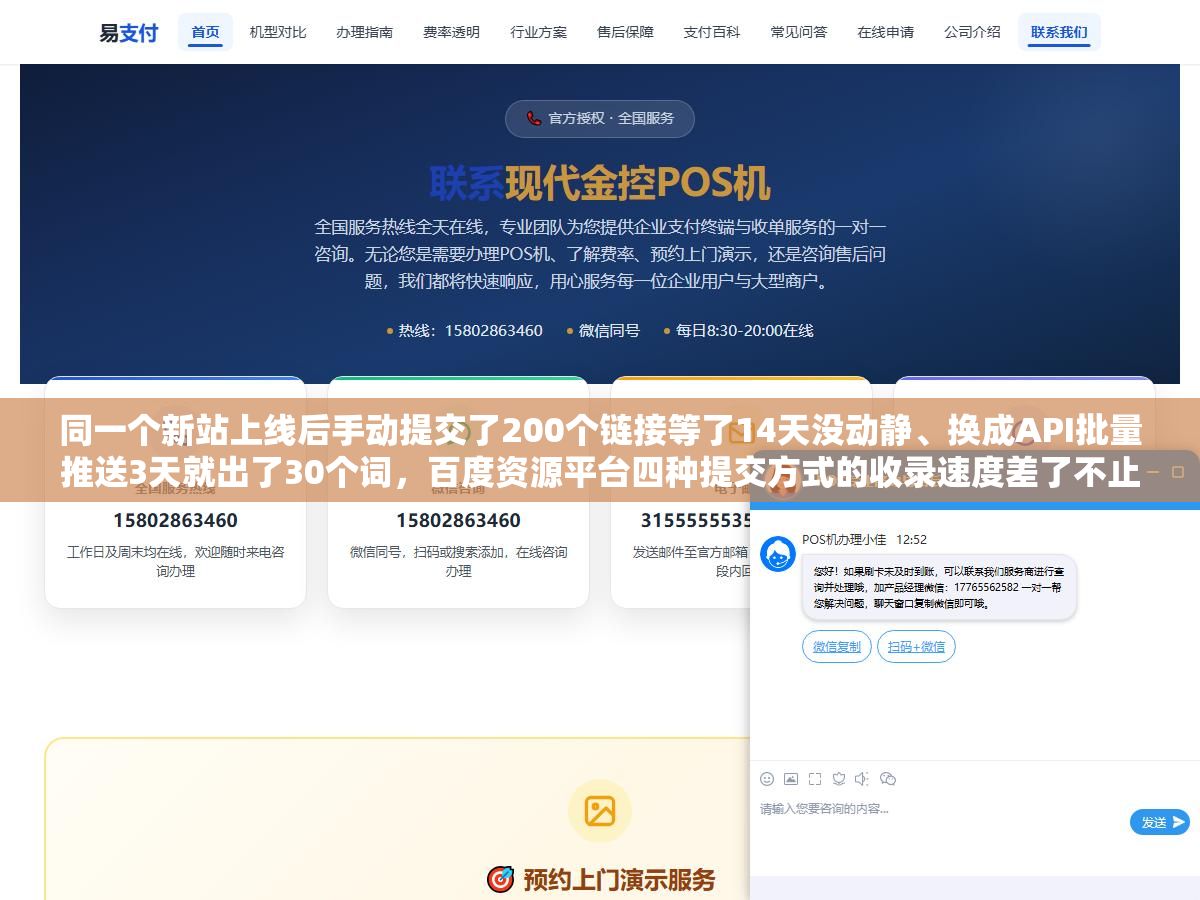Open the 售后保障 page
The width and height of the screenshot is (1200, 900).
pos(626,32)
